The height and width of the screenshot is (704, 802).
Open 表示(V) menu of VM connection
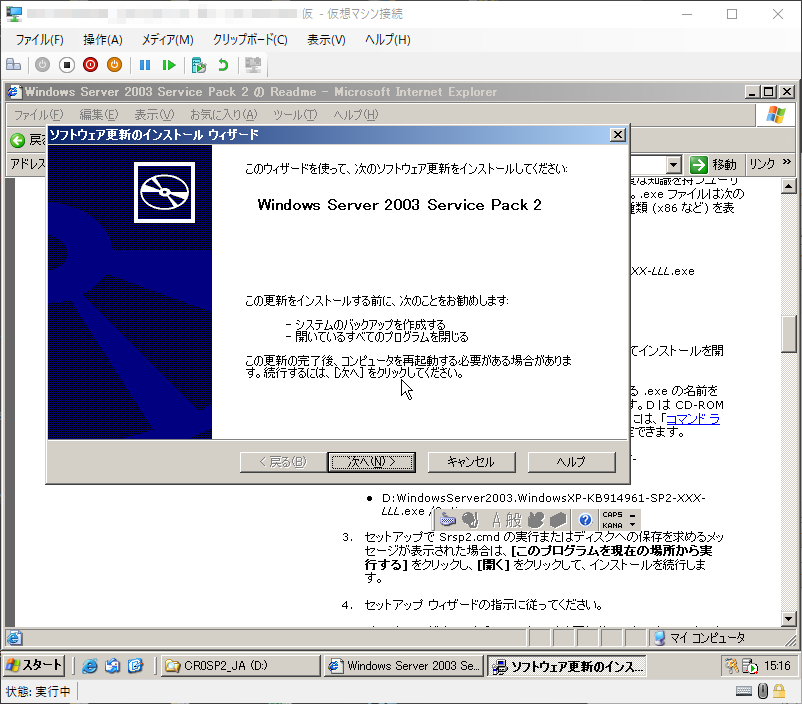click(326, 40)
